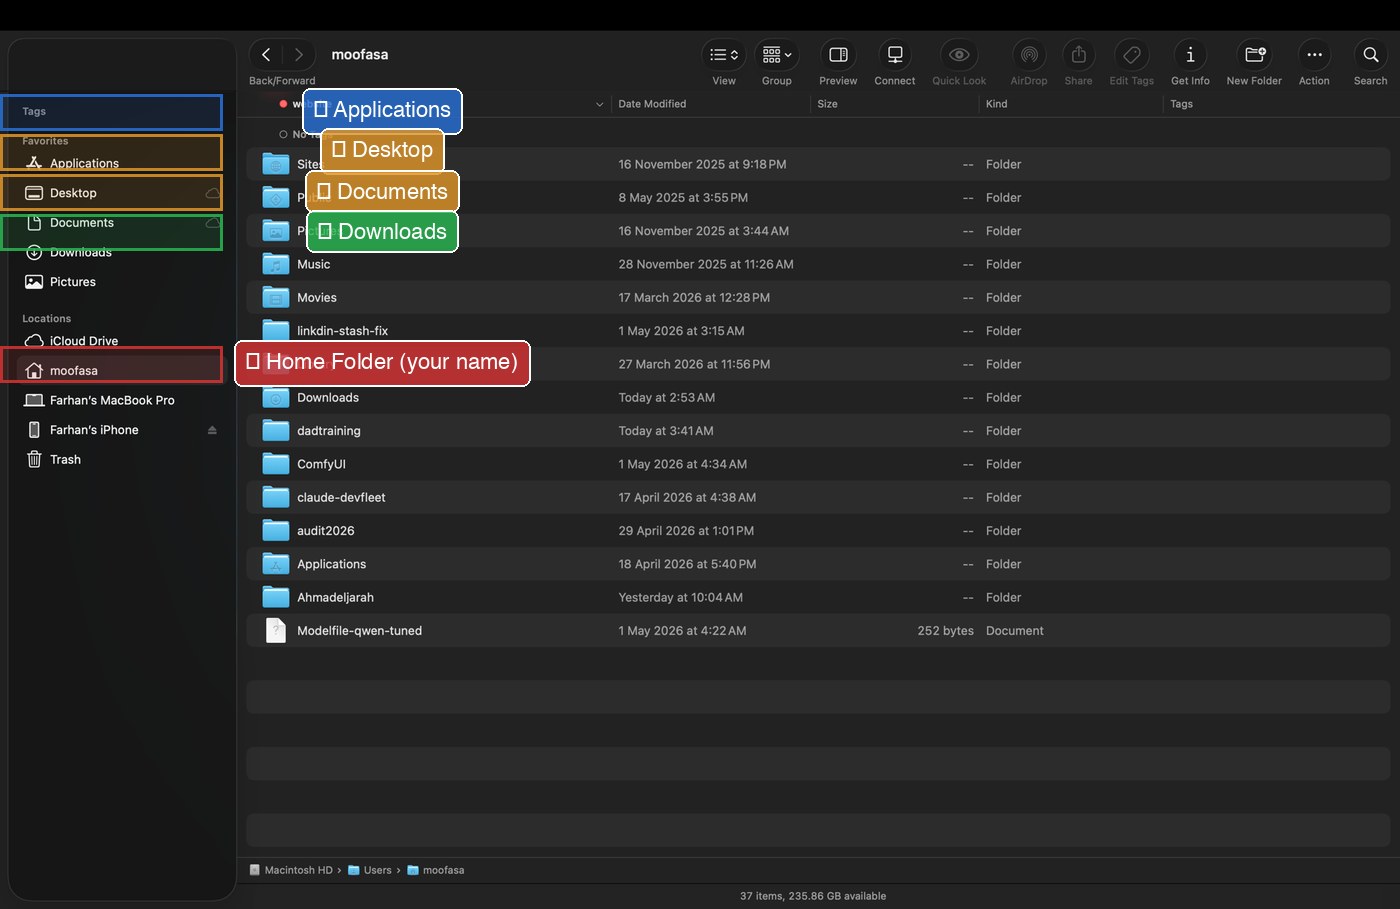Screen dimensions: 1400x909
Task: Click the date "16 November 2025 at 9:18 PM"
Action: pyautogui.click(x=702, y=164)
